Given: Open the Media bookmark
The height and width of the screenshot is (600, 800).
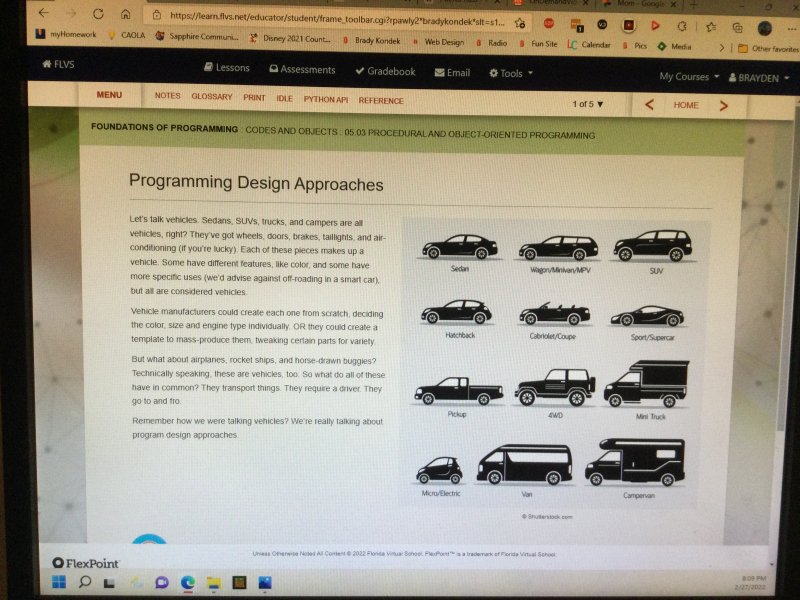Looking at the screenshot, I should point(674,46).
